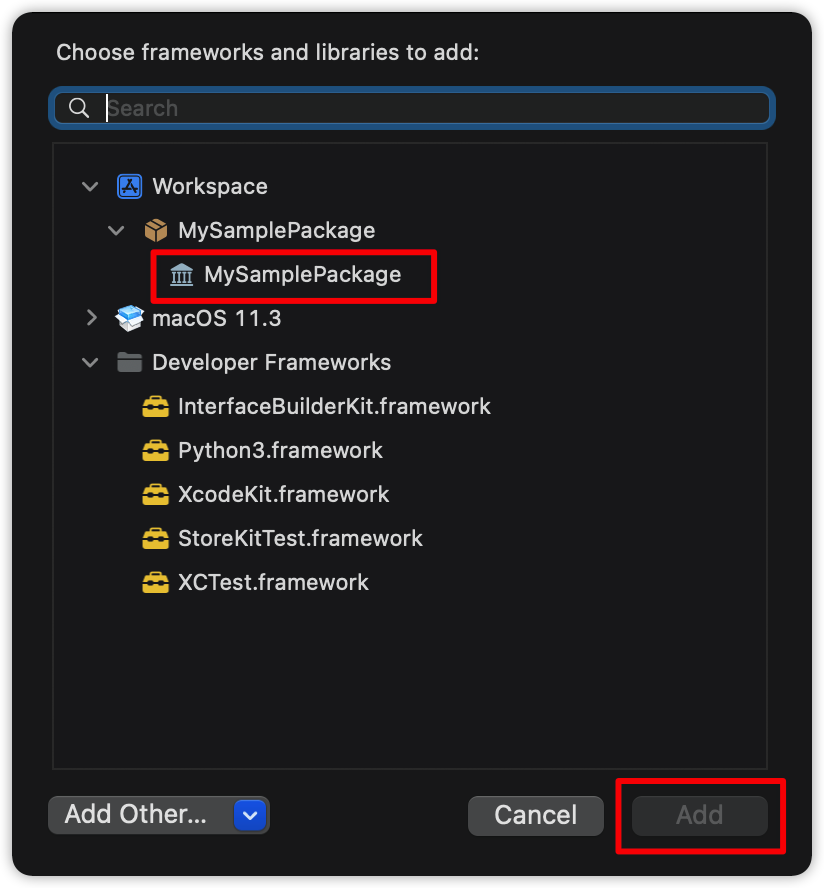Click the XCTest.framework toolbox icon

155,582
